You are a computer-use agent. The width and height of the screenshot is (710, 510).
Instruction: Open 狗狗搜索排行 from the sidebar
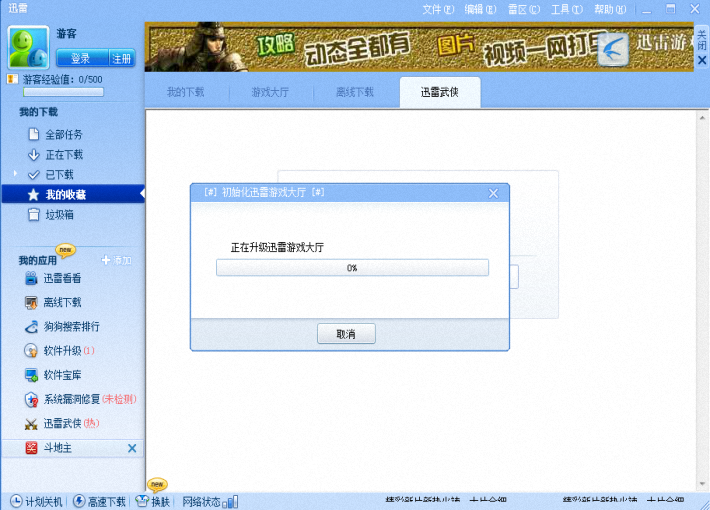tap(70, 327)
